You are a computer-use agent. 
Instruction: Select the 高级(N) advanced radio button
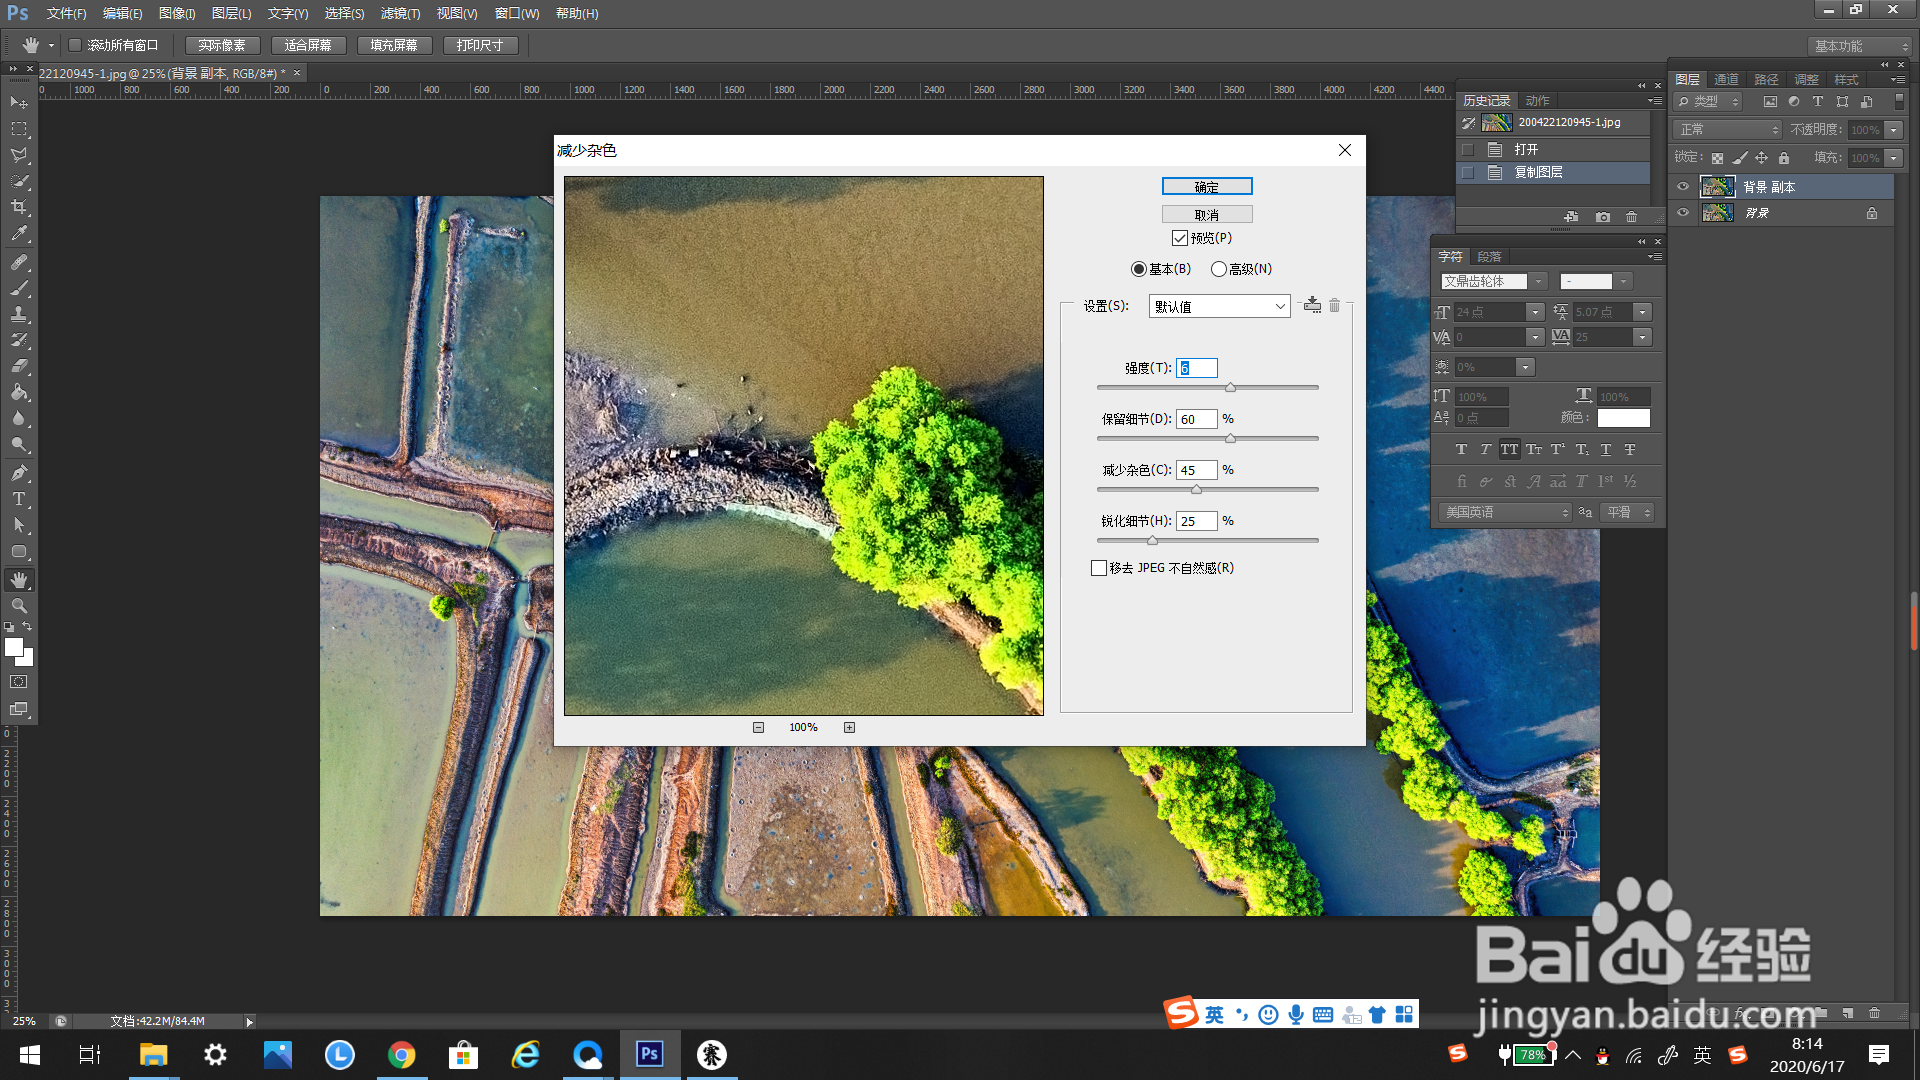click(1218, 269)
